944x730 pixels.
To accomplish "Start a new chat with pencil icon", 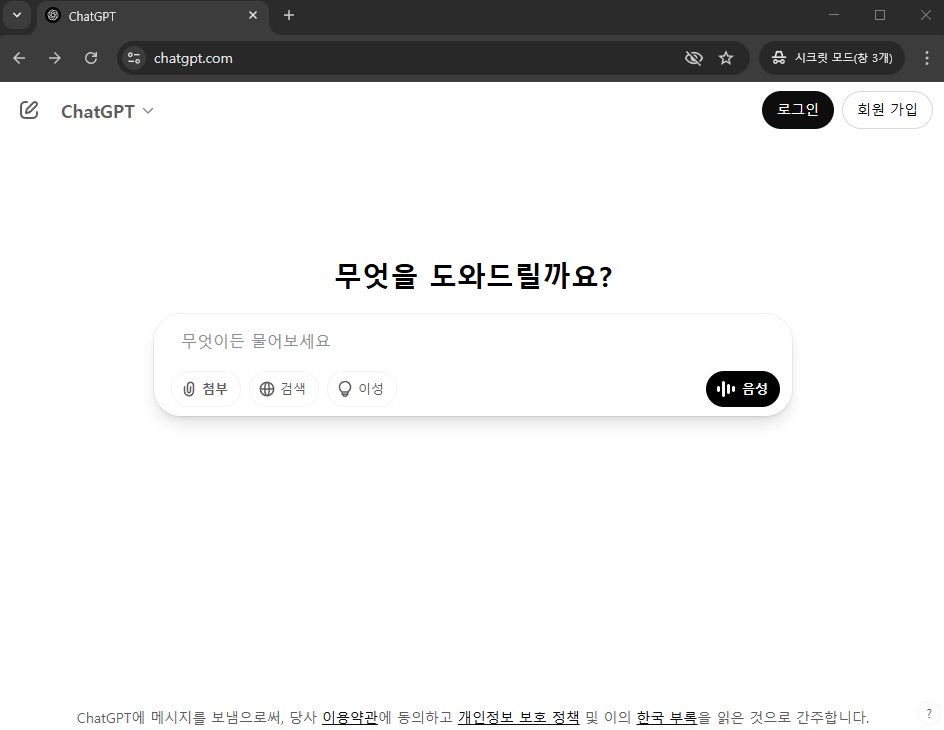I will pyautogui.click(x=29, y=110).
